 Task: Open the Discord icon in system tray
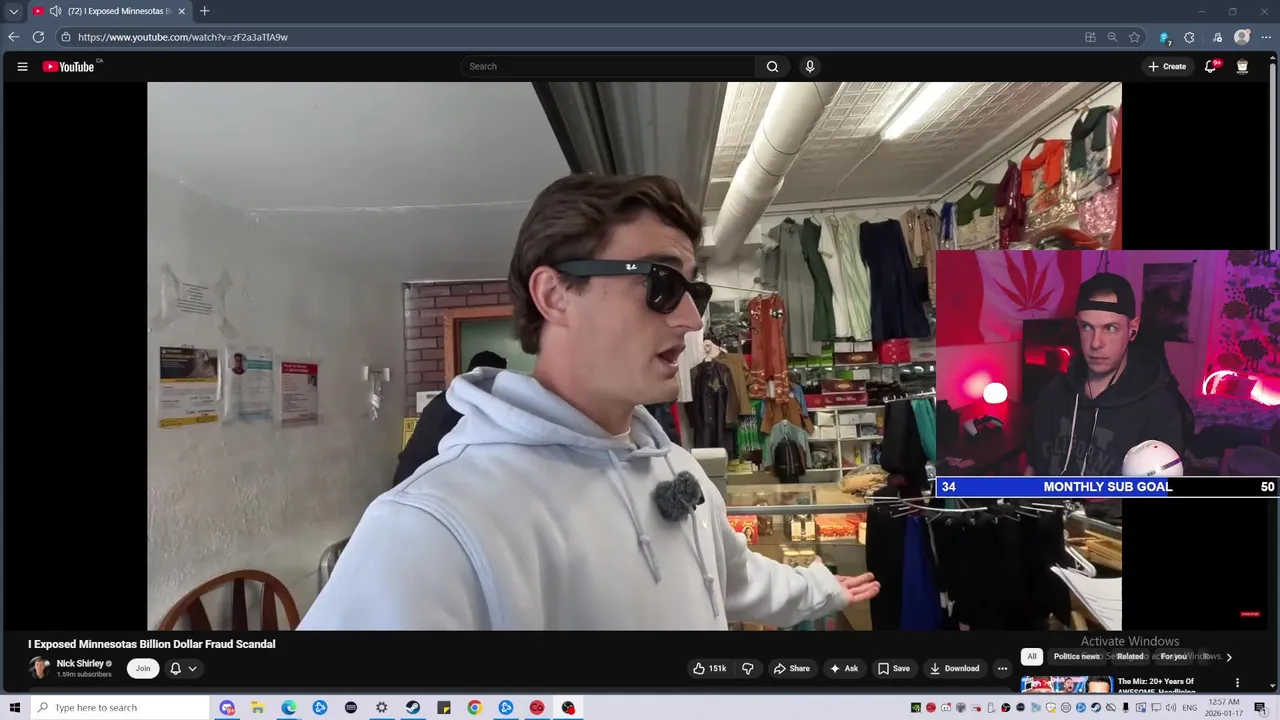tap(946, 708)
